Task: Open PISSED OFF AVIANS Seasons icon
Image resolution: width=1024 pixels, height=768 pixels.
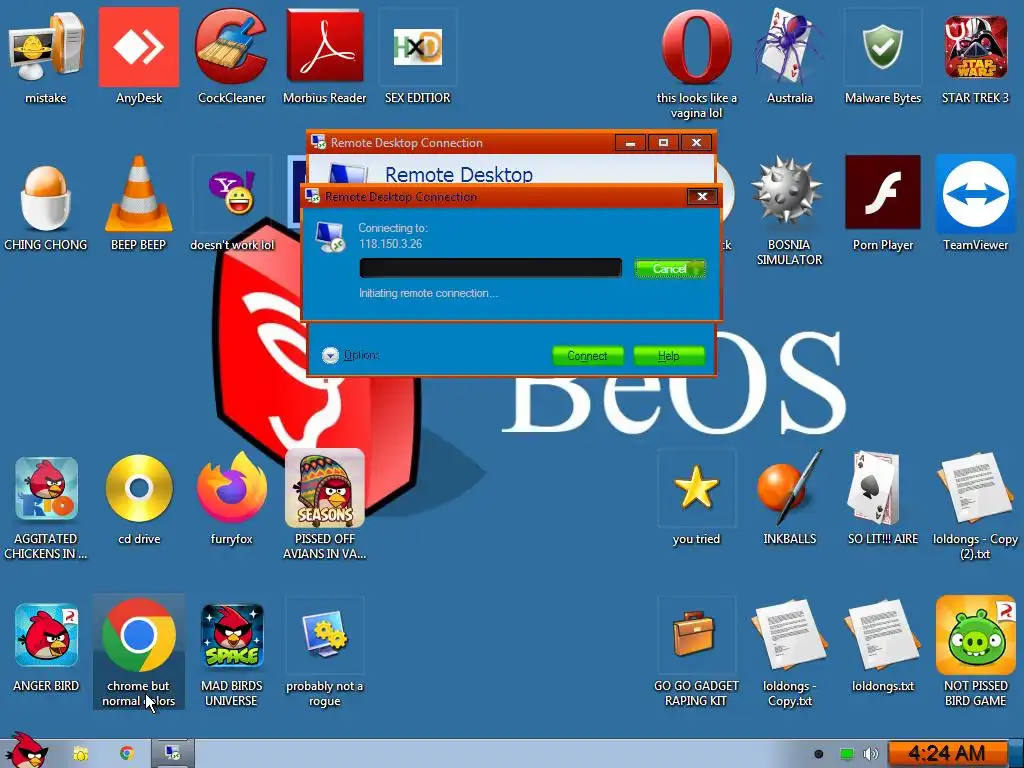Action: pos(325,505)
